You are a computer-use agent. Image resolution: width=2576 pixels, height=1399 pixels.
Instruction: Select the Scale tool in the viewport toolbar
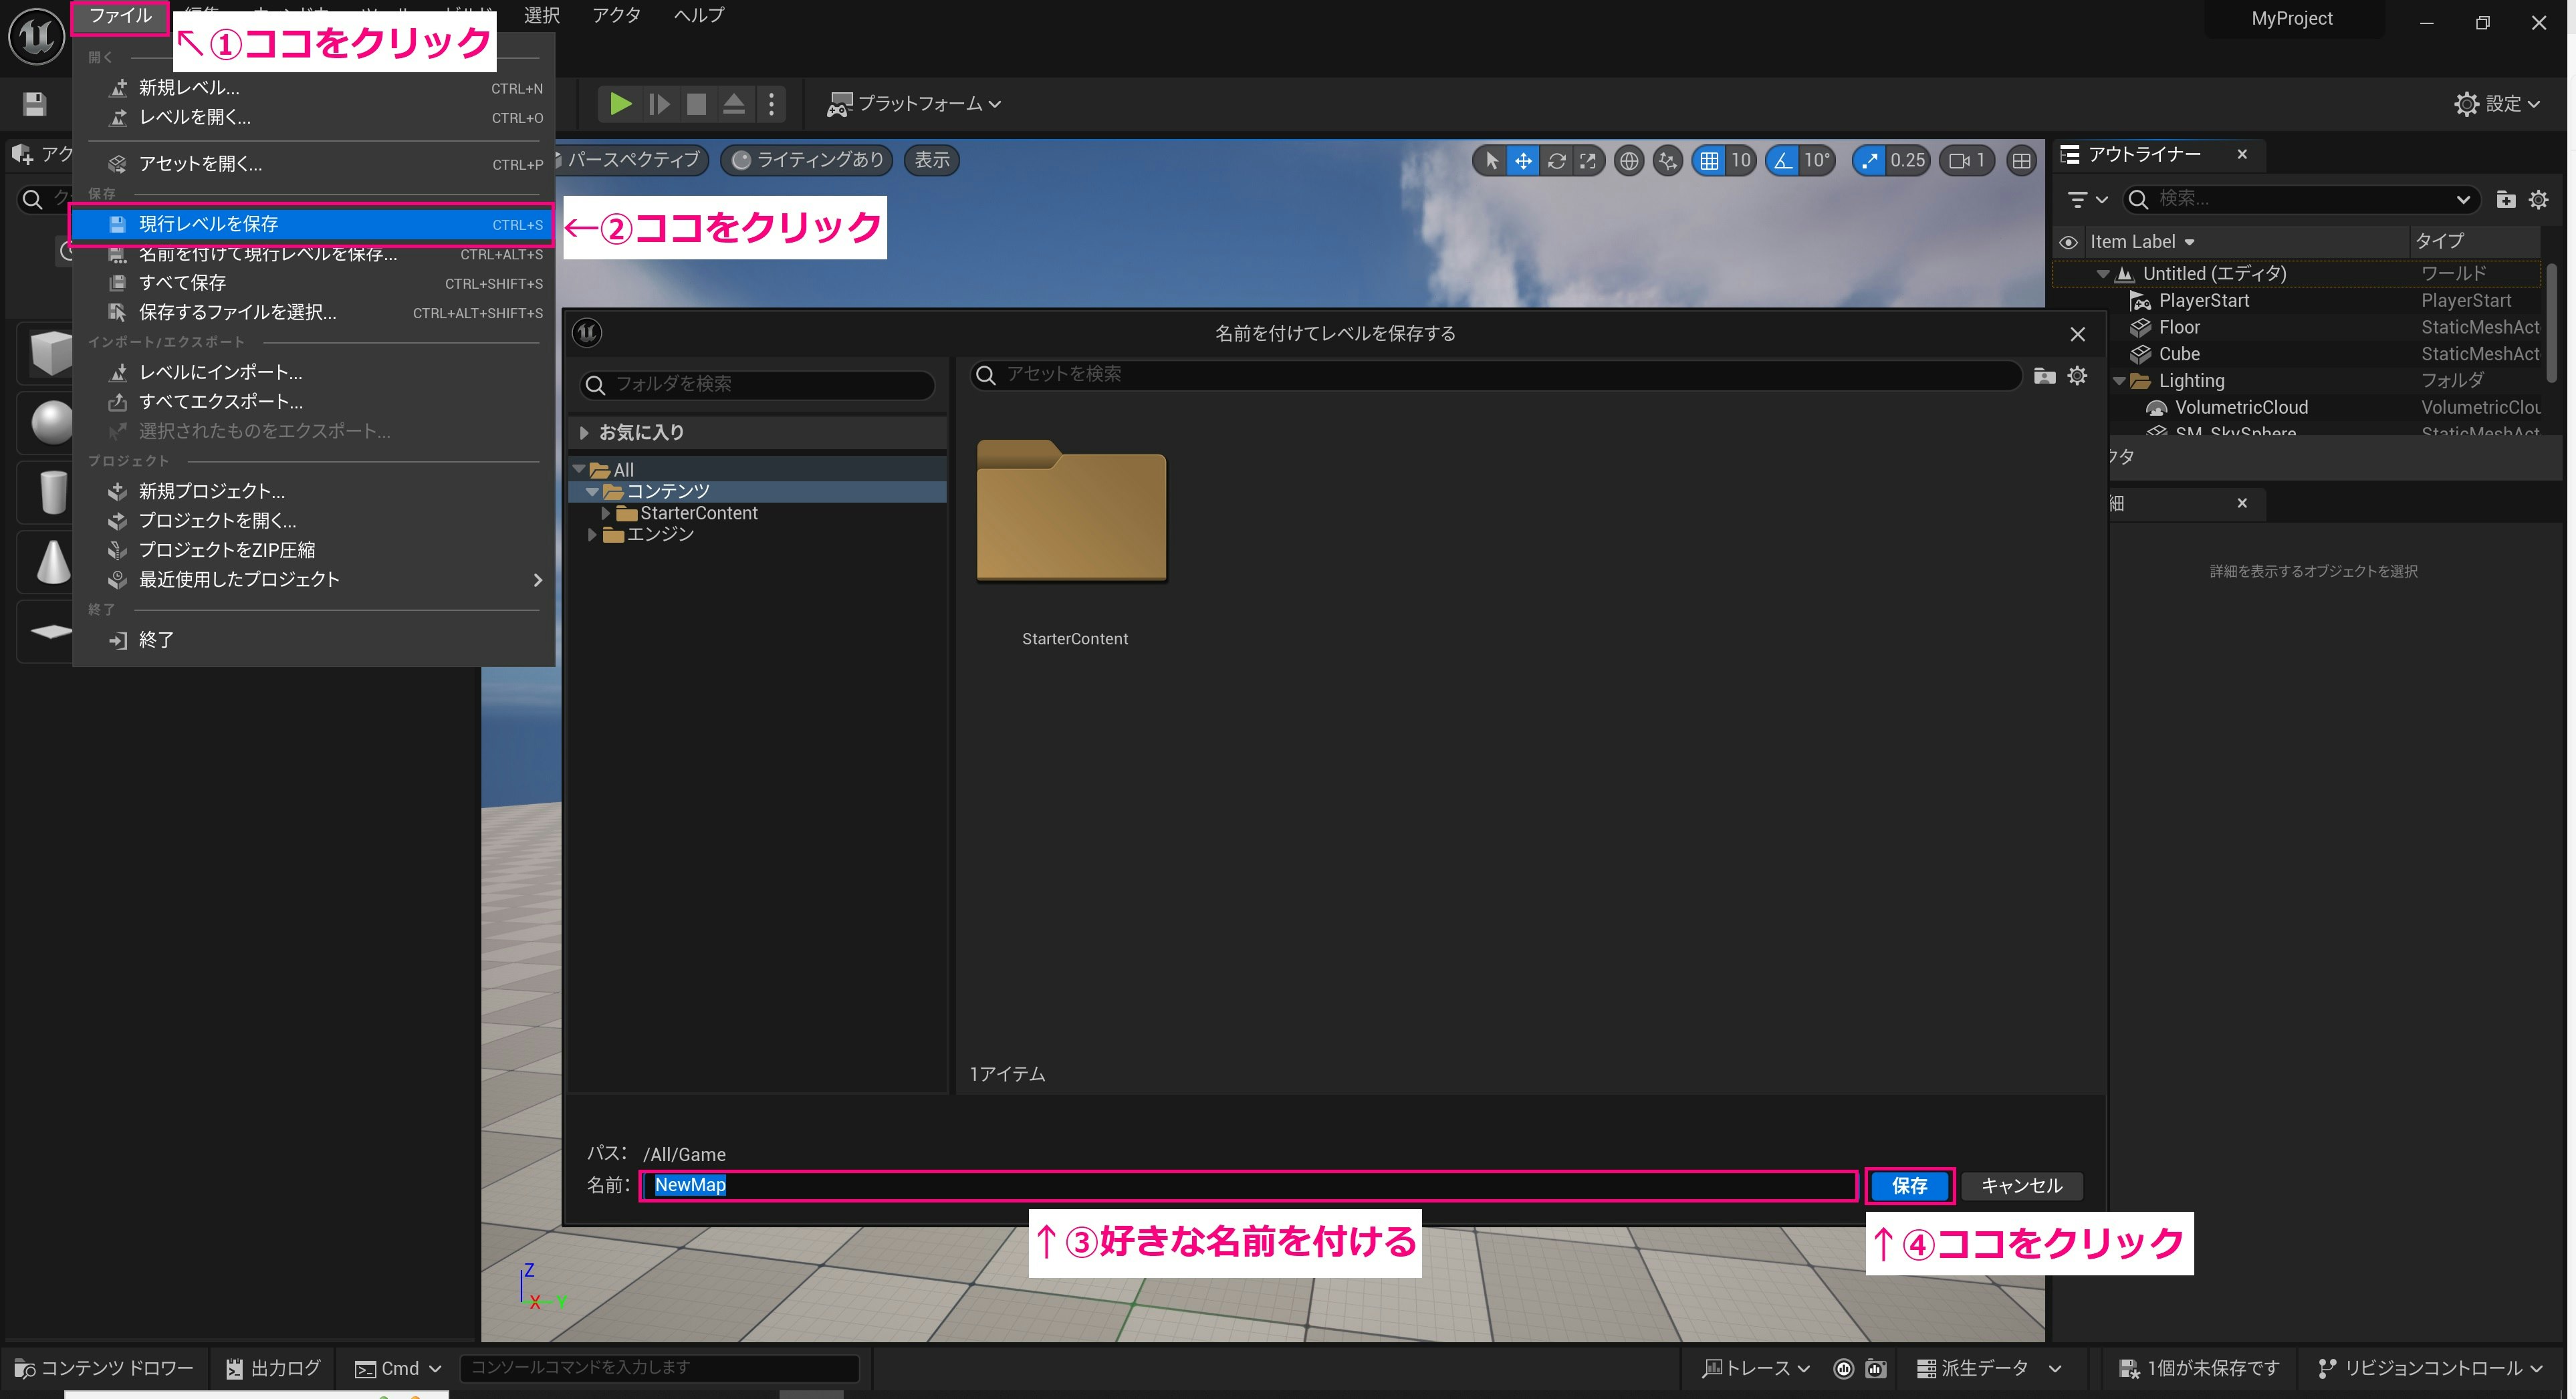pyautogui.click(x=1589, y=160)
